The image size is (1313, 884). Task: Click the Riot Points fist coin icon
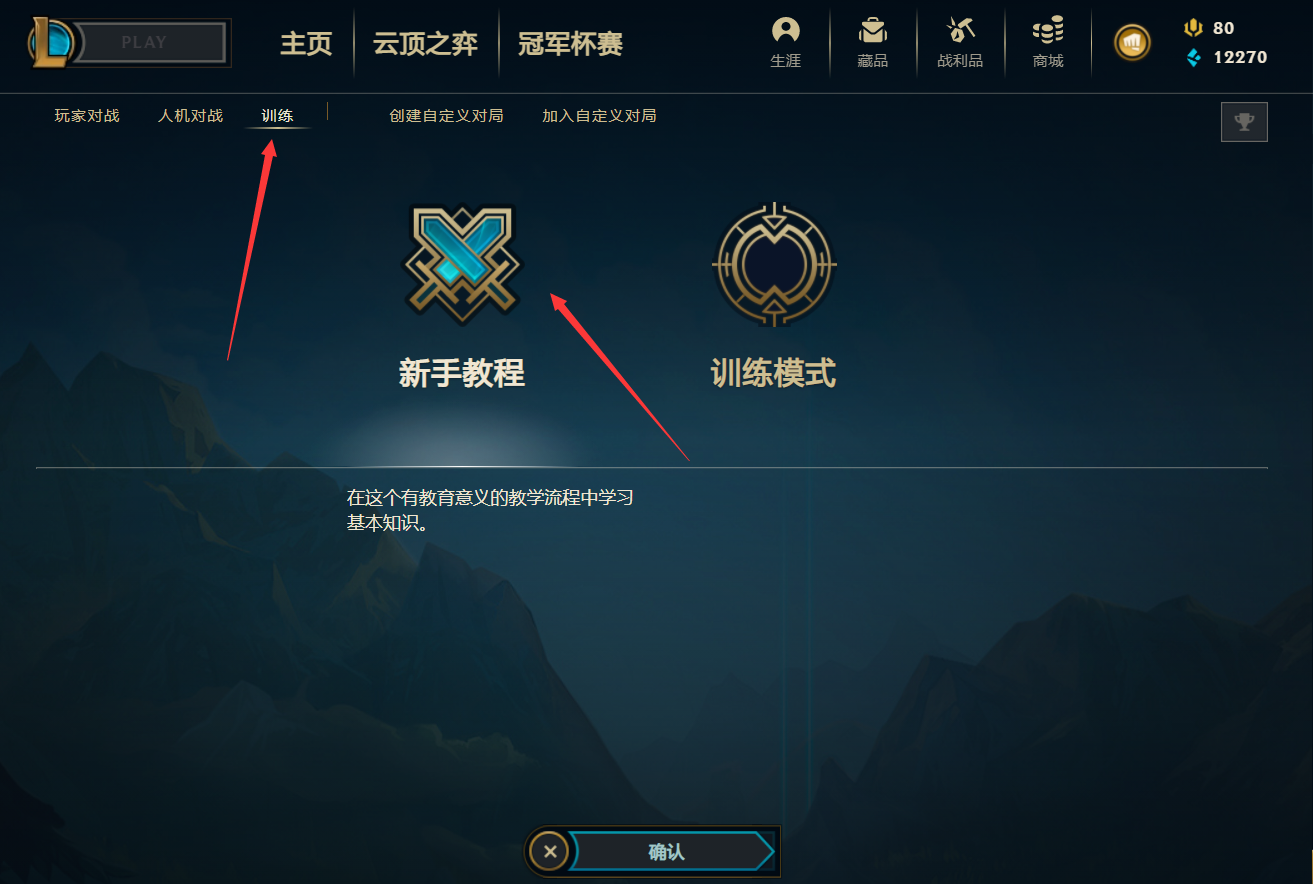pos(1132,43)
